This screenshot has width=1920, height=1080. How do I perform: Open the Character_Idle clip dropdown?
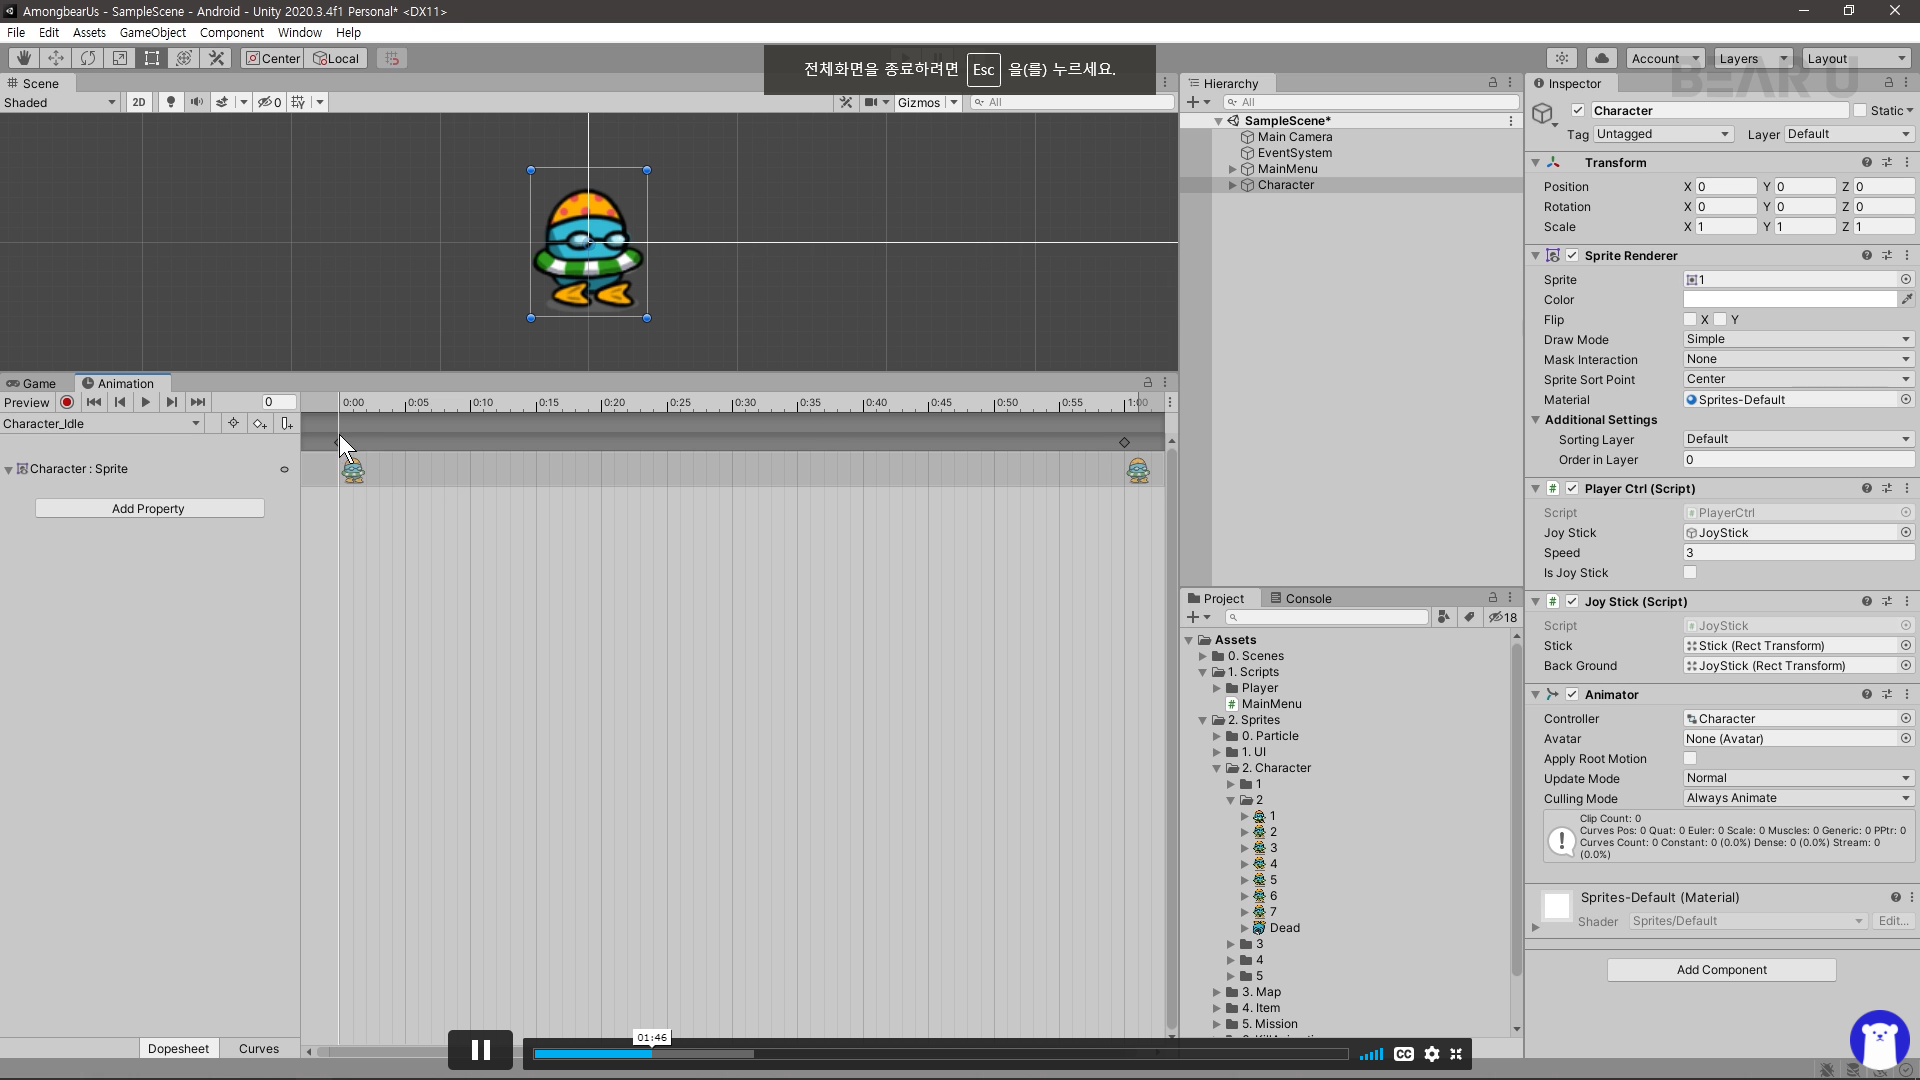pos(101,424)
